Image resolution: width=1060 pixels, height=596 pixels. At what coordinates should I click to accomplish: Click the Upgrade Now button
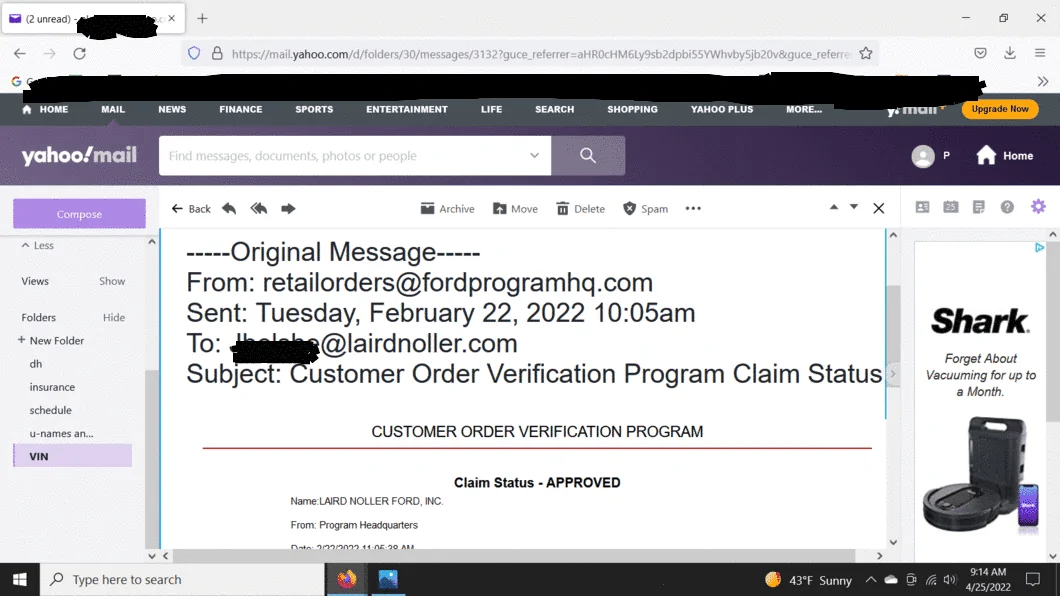(x=1000, y=109)
